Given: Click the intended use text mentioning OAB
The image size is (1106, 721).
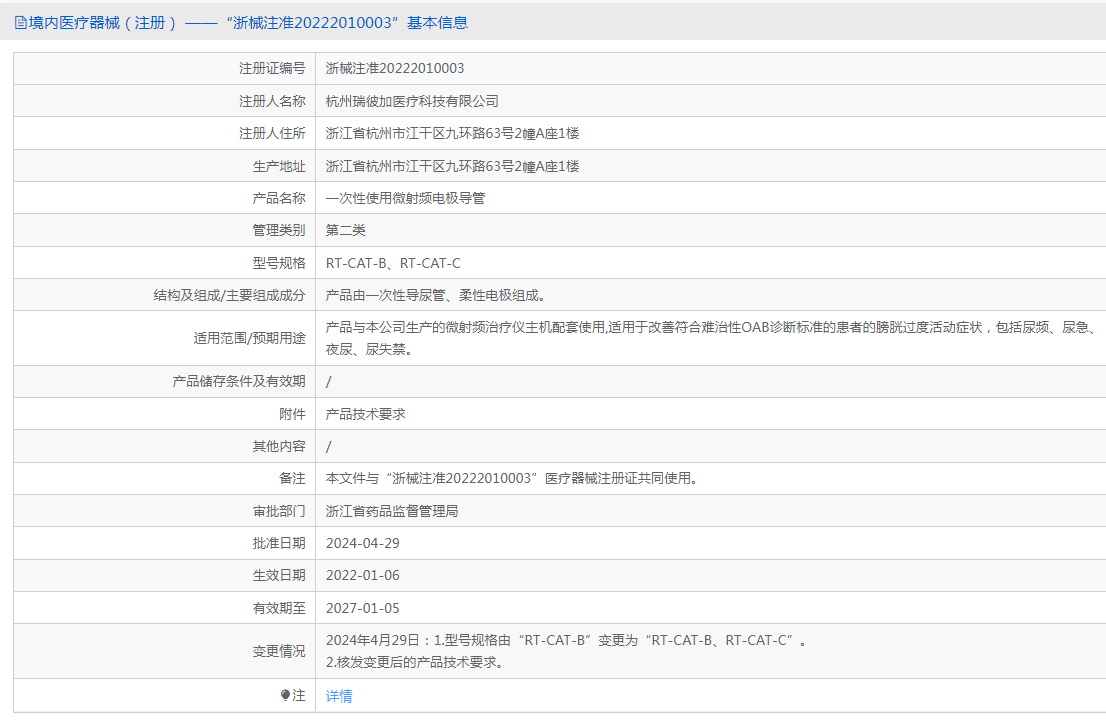Looking at the screenshot, I should 711,338.
